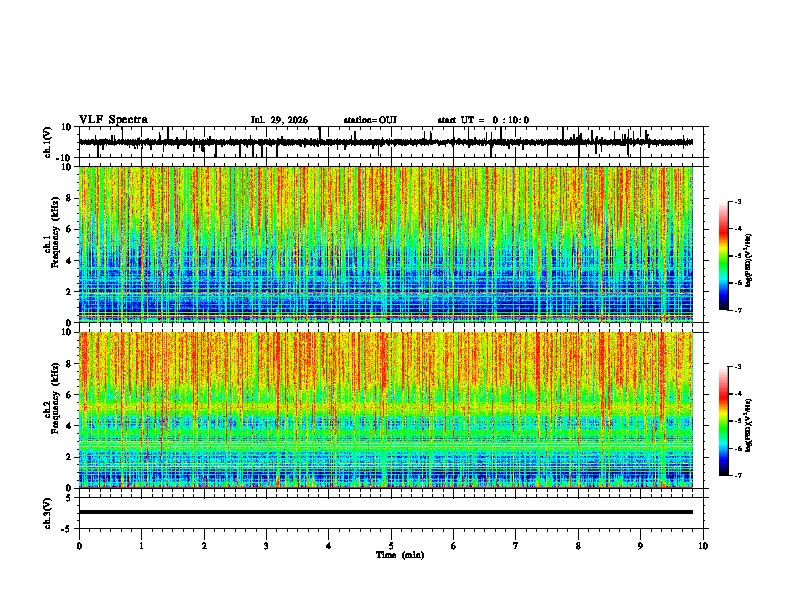Click the "-5" tick of ch.3(V) axis
This screenshot has height=612, width=792.
click(67, 529)
